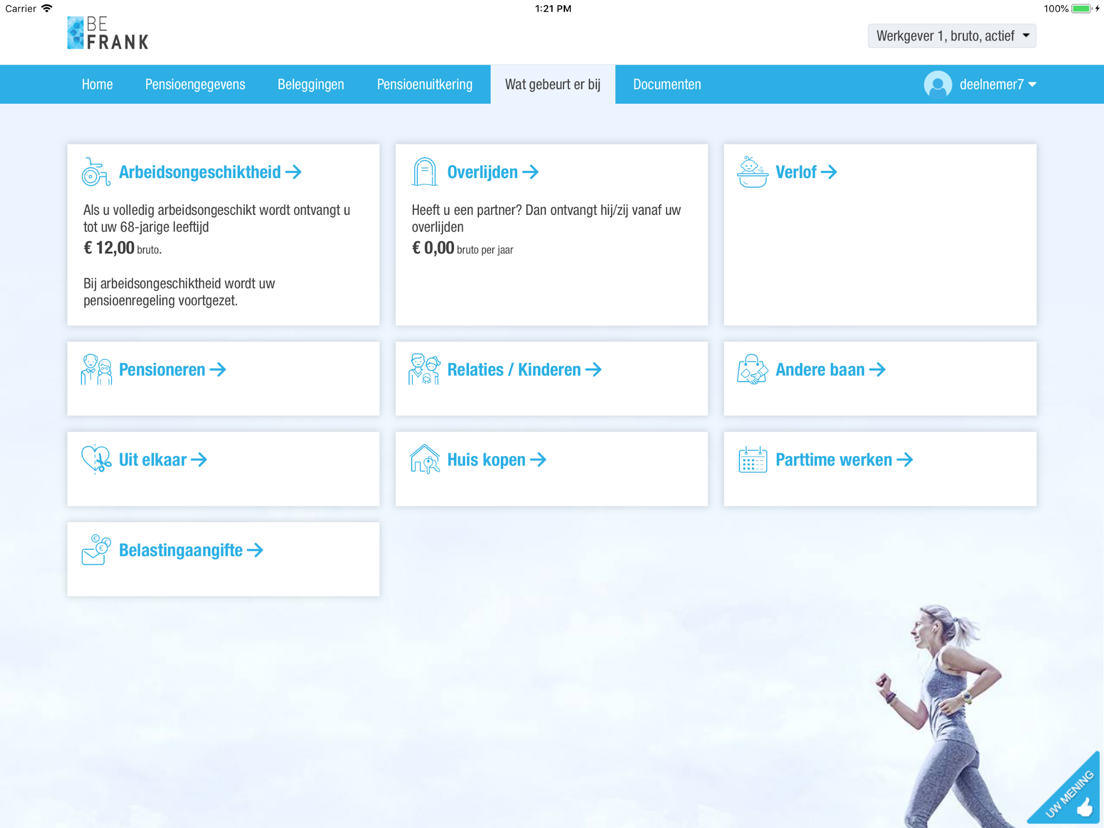Click the elderly couple Pensioneren icon

pos(96,370)
